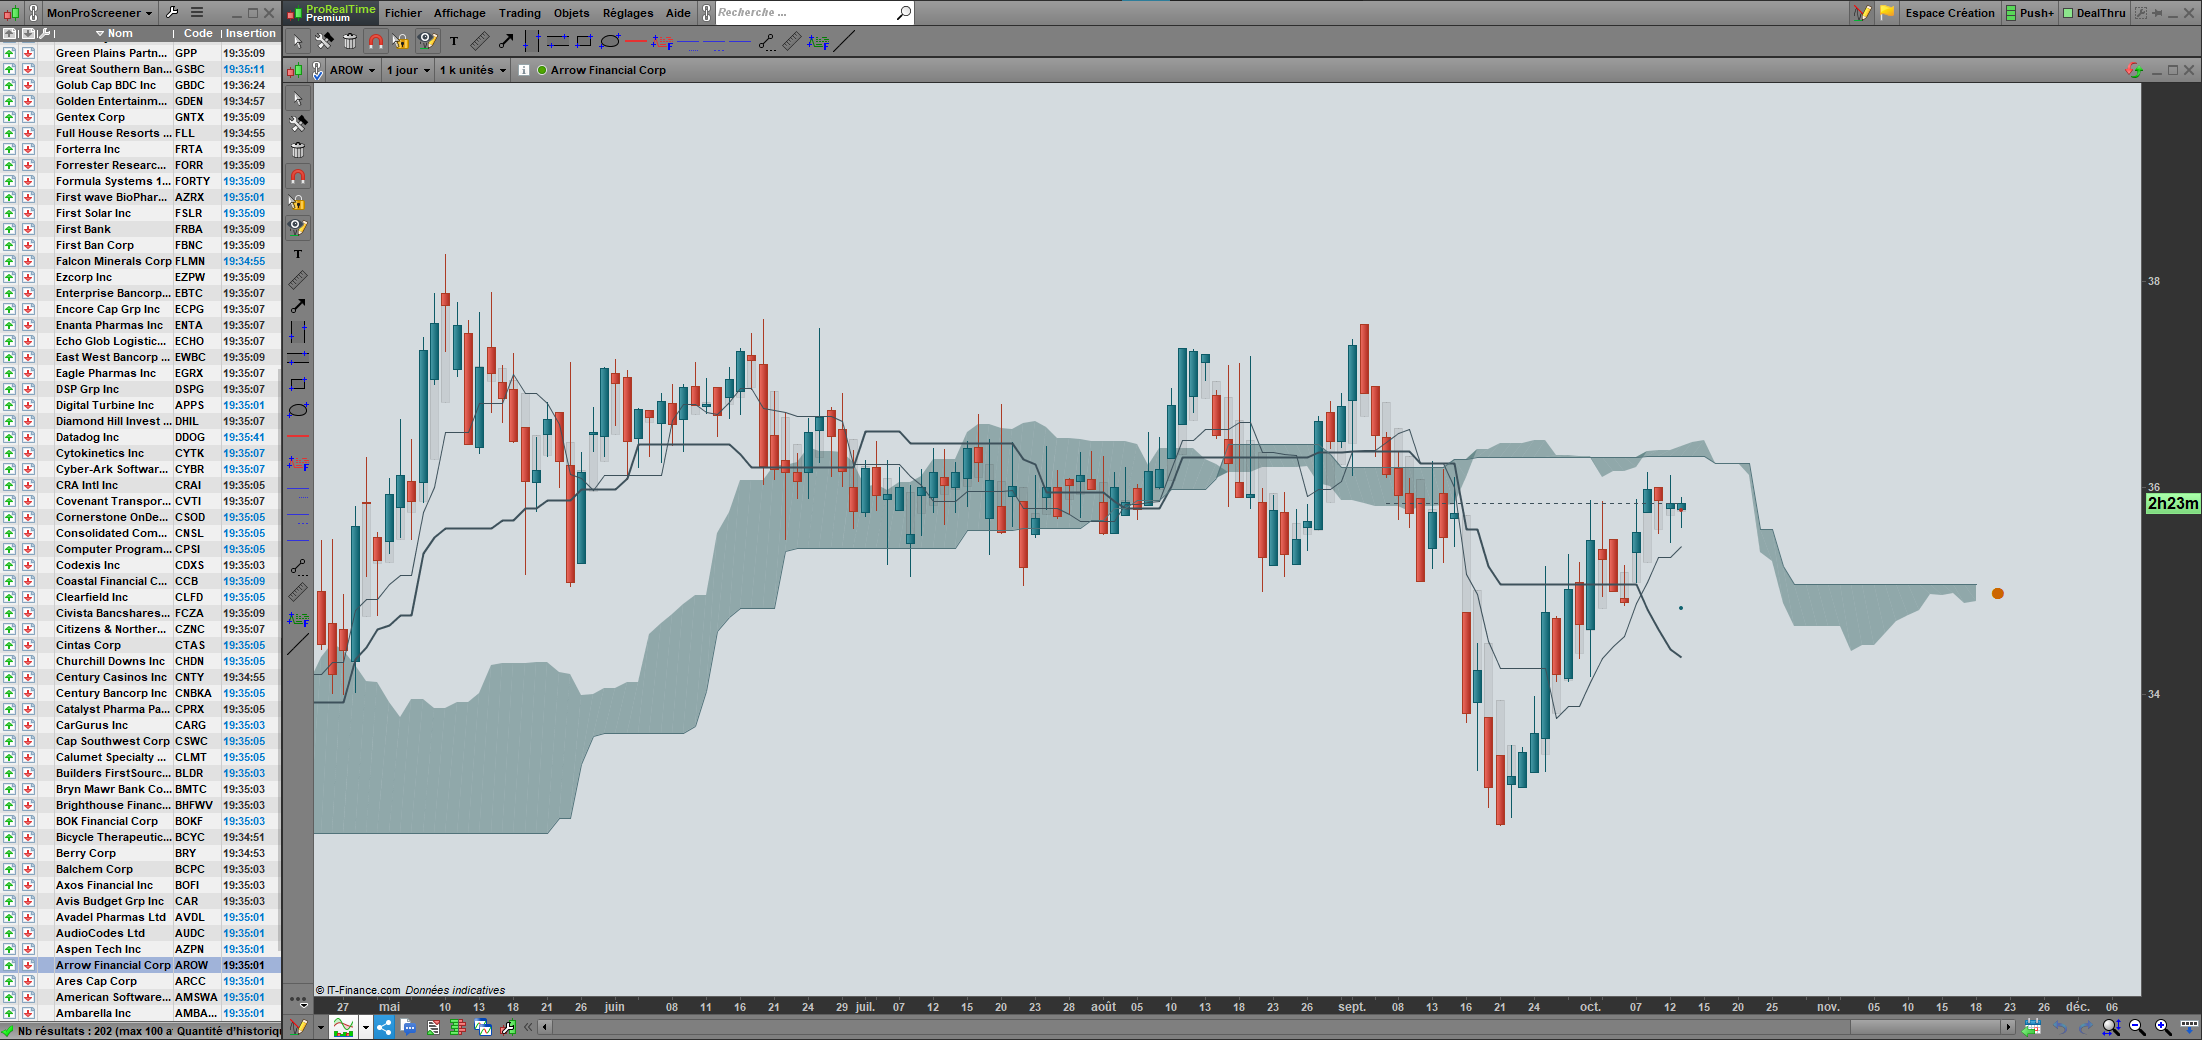
Task: Click the blue share icon below the chart
Action: 384,1027
